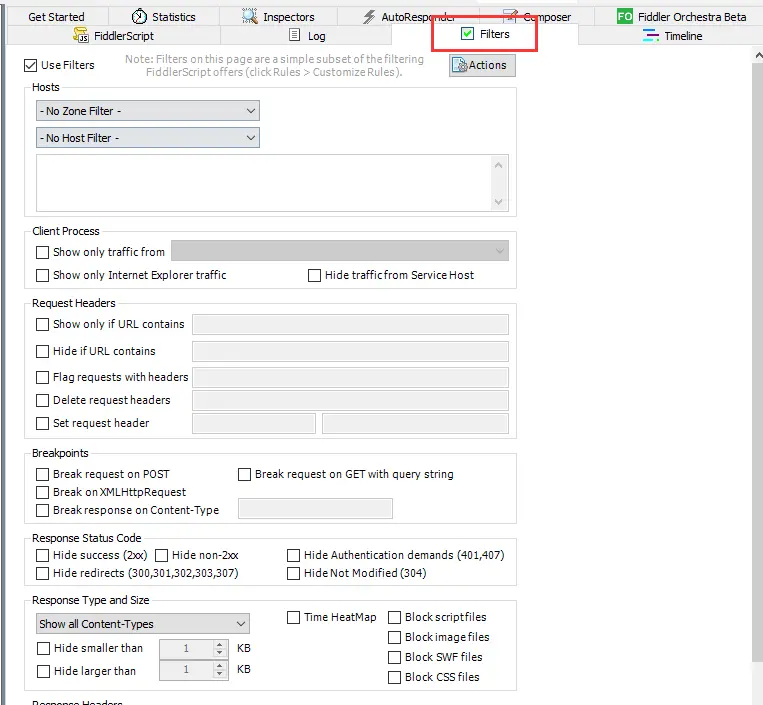Enable Break request on POST

[42, 474]
